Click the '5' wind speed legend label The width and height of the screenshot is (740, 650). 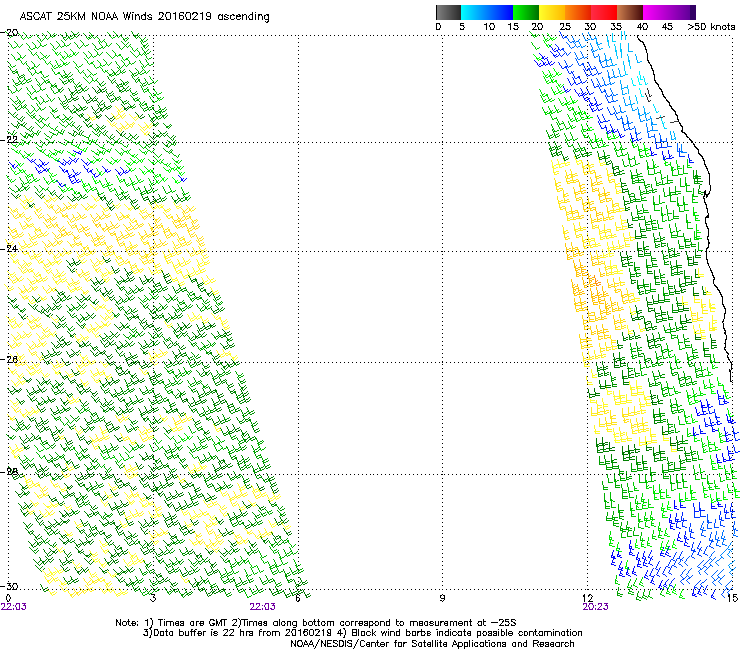click(x=462, y=27)
